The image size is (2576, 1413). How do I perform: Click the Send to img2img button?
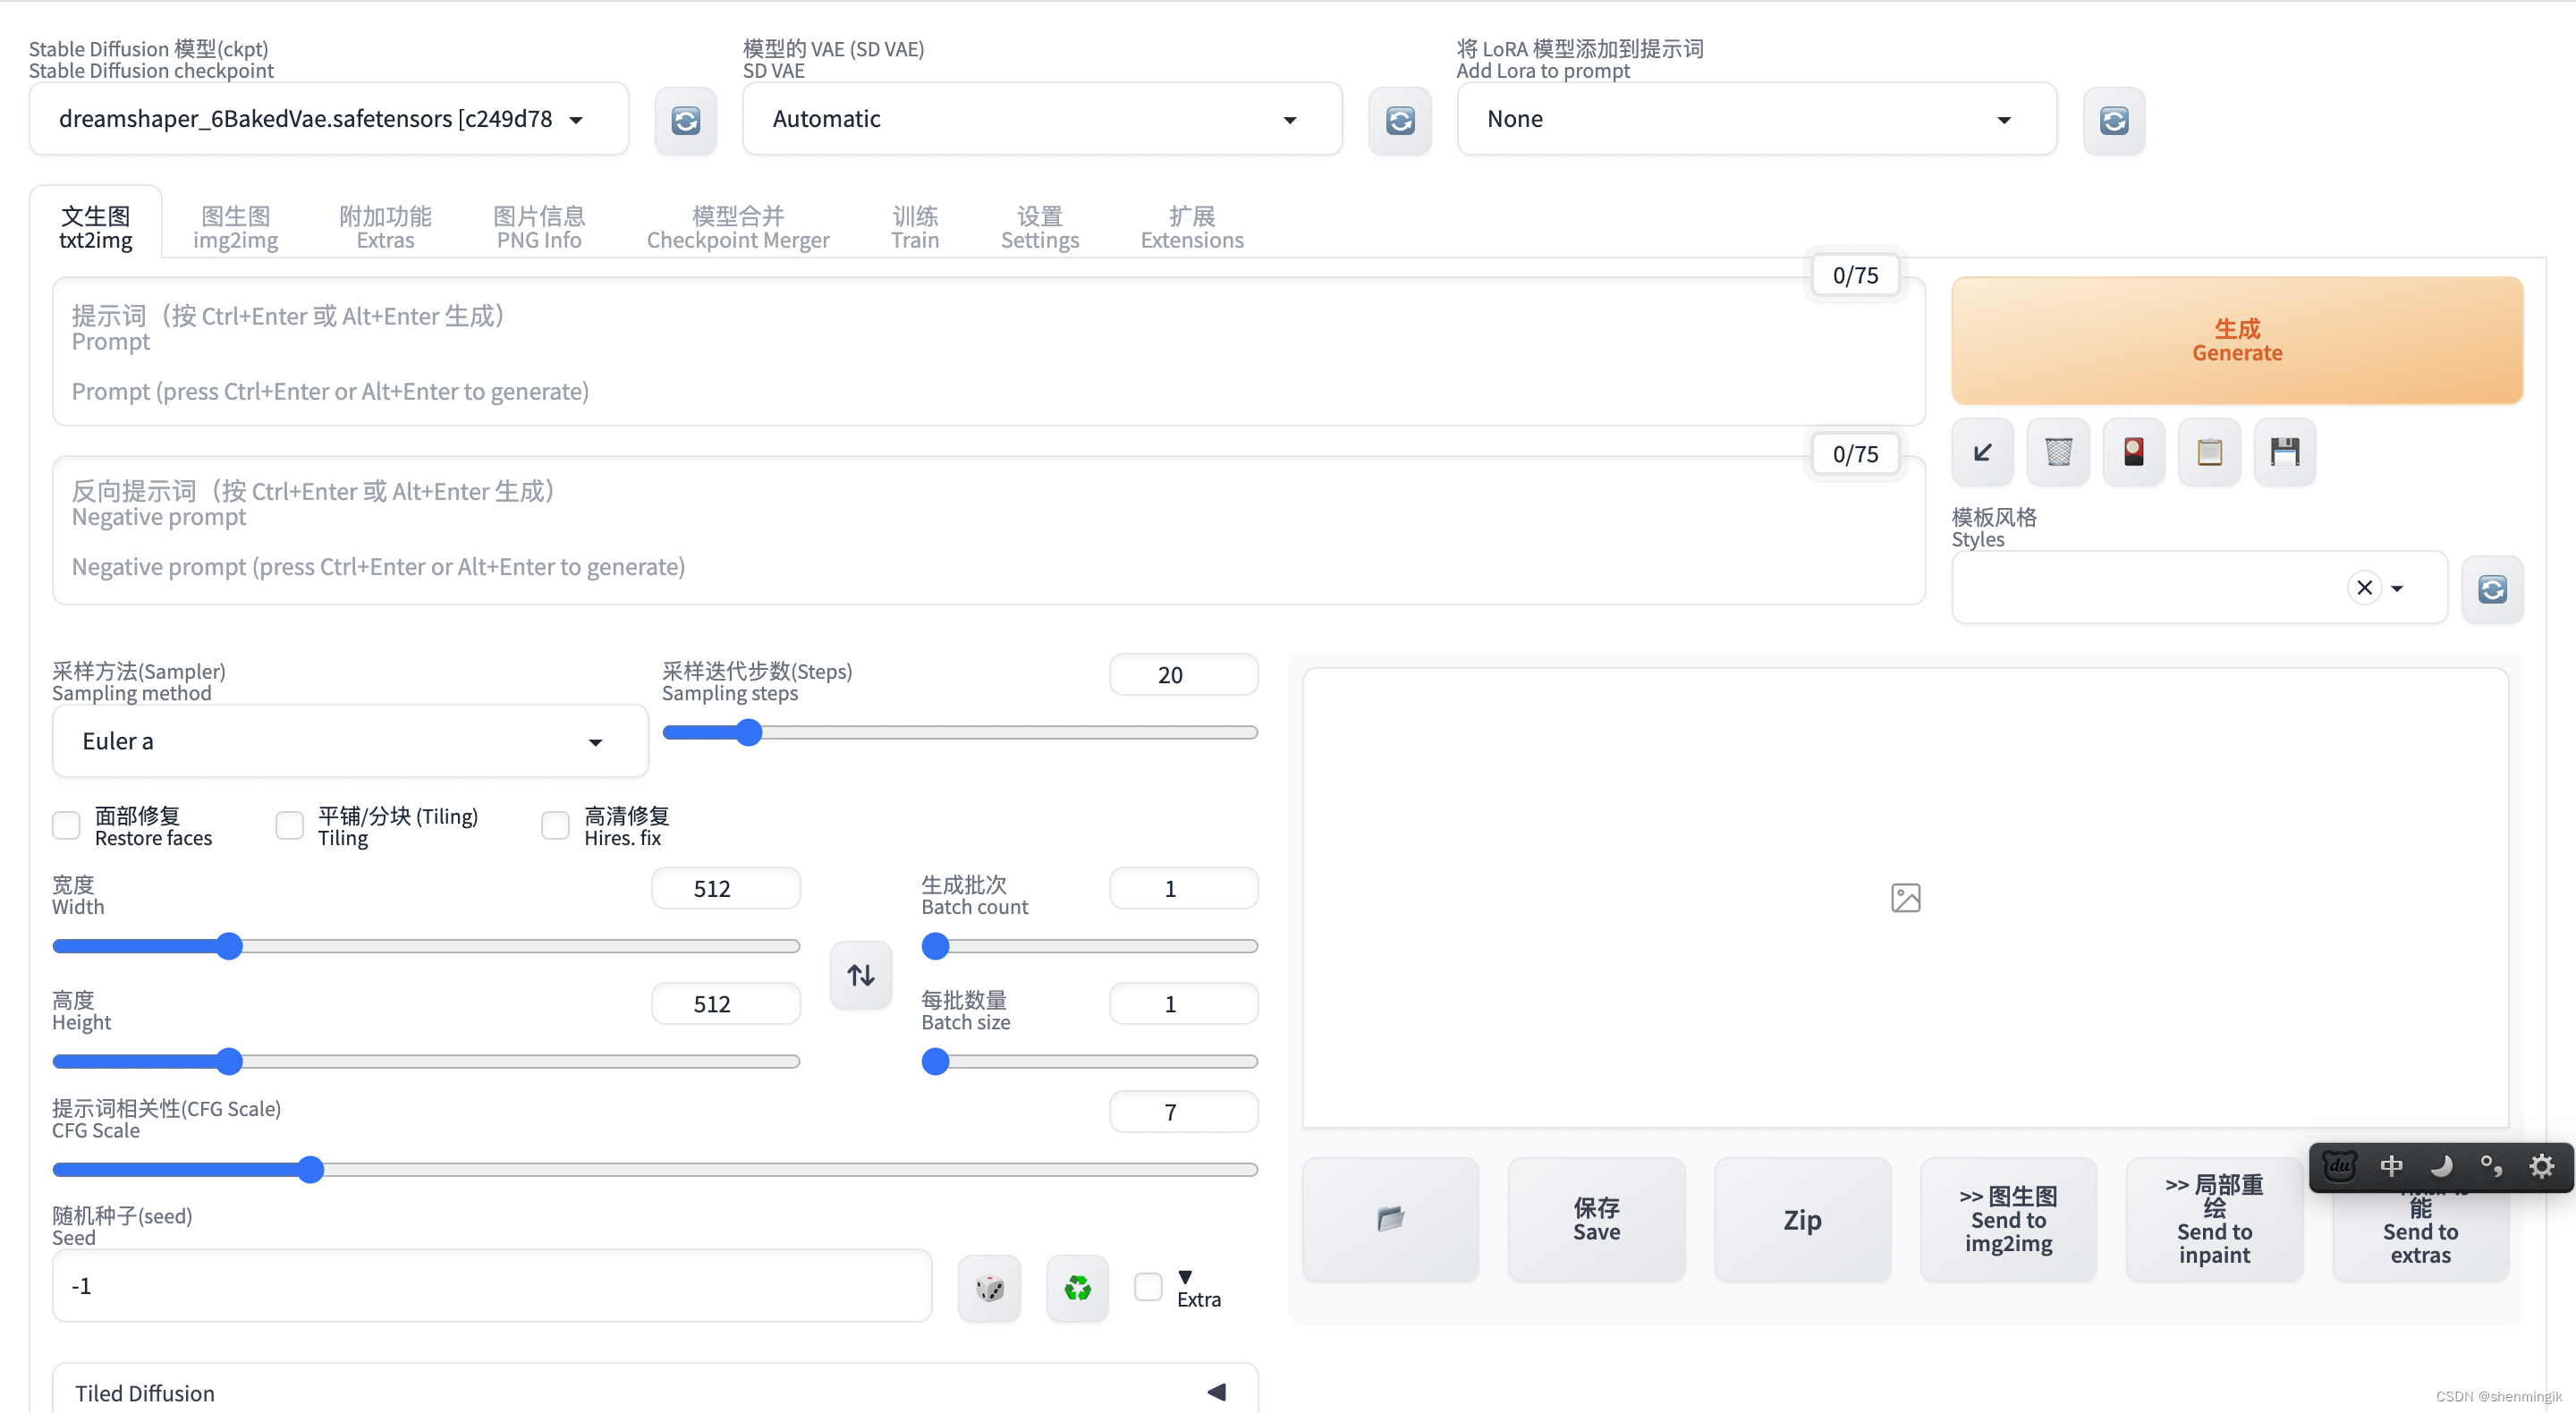[2007, 1219]
